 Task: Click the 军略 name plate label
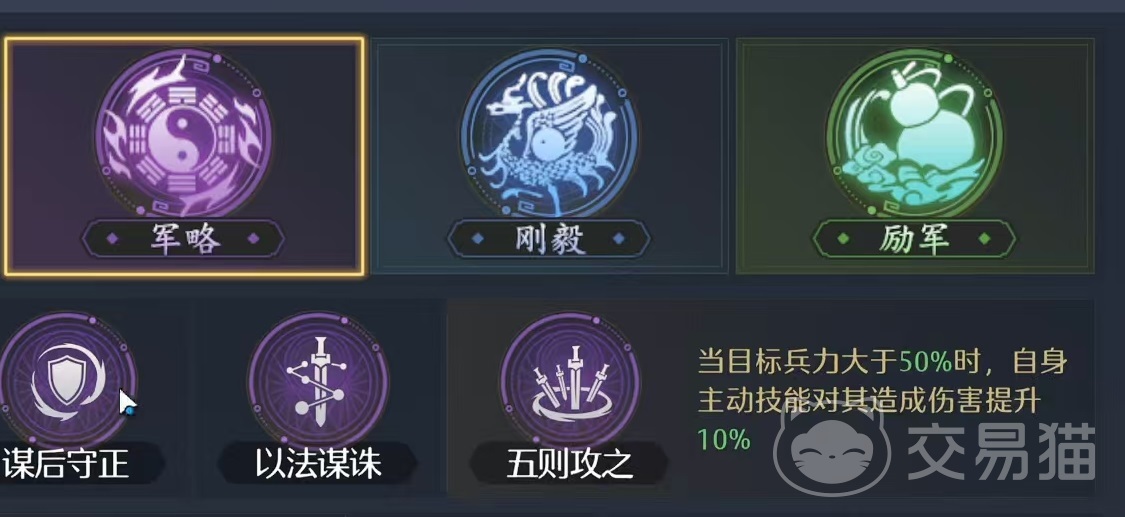point(184,239)
